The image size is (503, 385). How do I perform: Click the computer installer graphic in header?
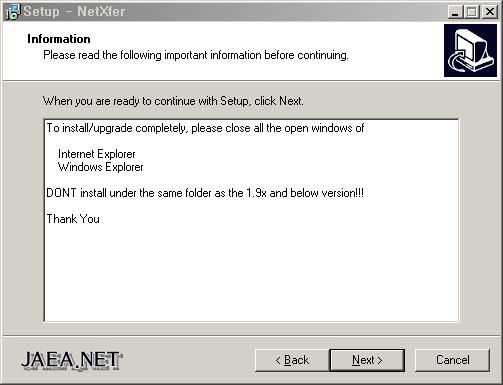(470, 50)
